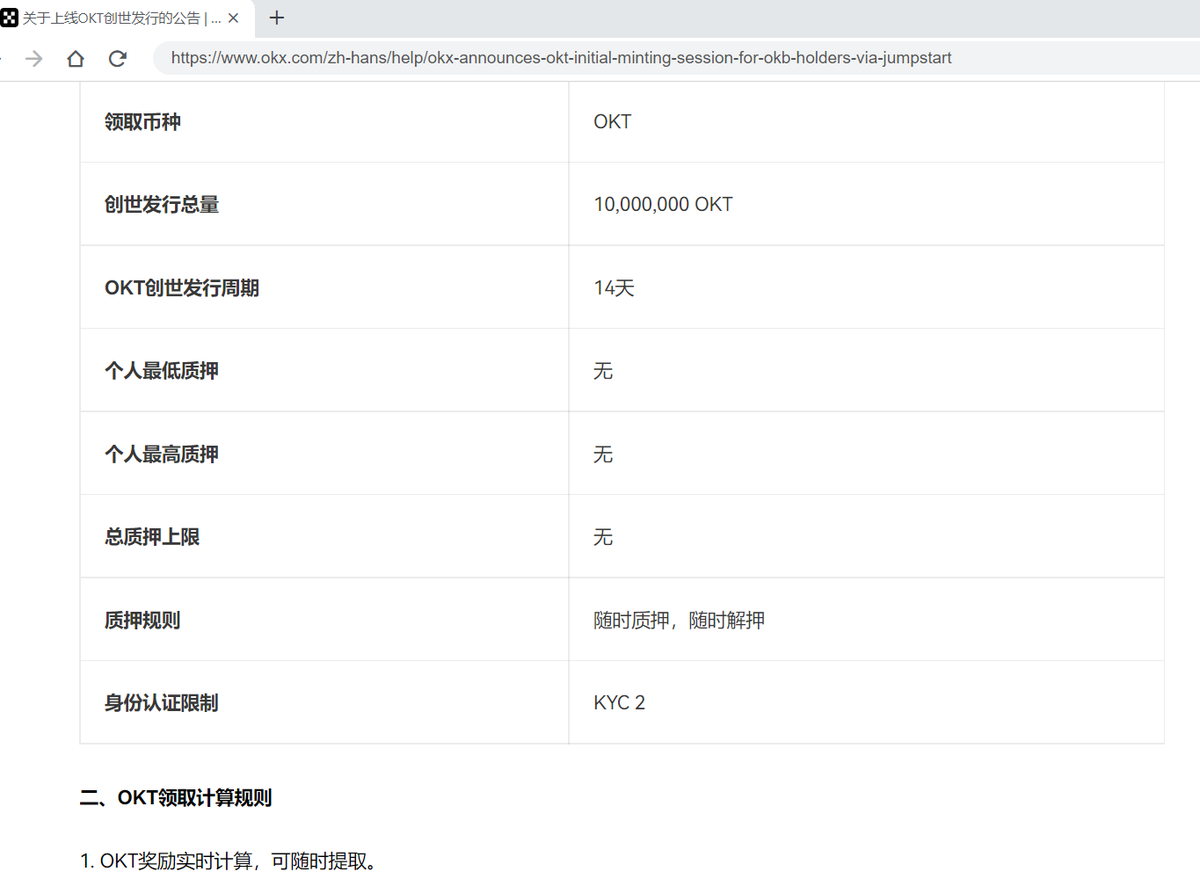
Task: Reload the current page
Action: (x=118, y=58)
